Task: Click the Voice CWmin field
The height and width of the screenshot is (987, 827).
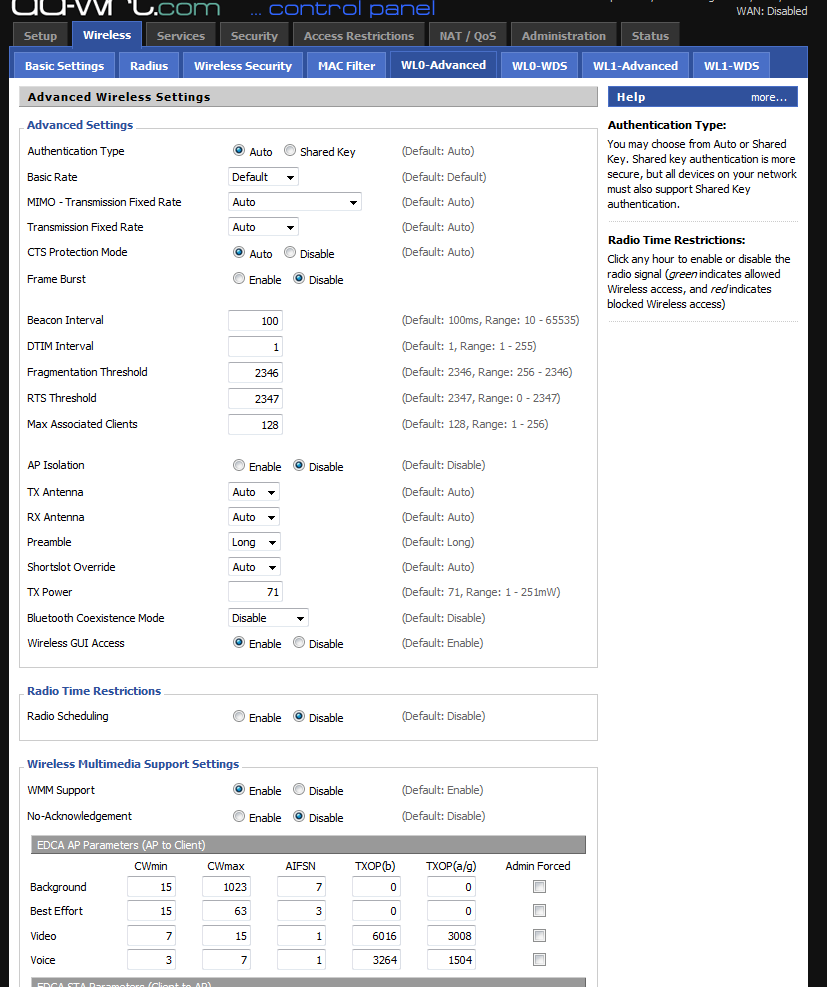Action: coord(151,960)
